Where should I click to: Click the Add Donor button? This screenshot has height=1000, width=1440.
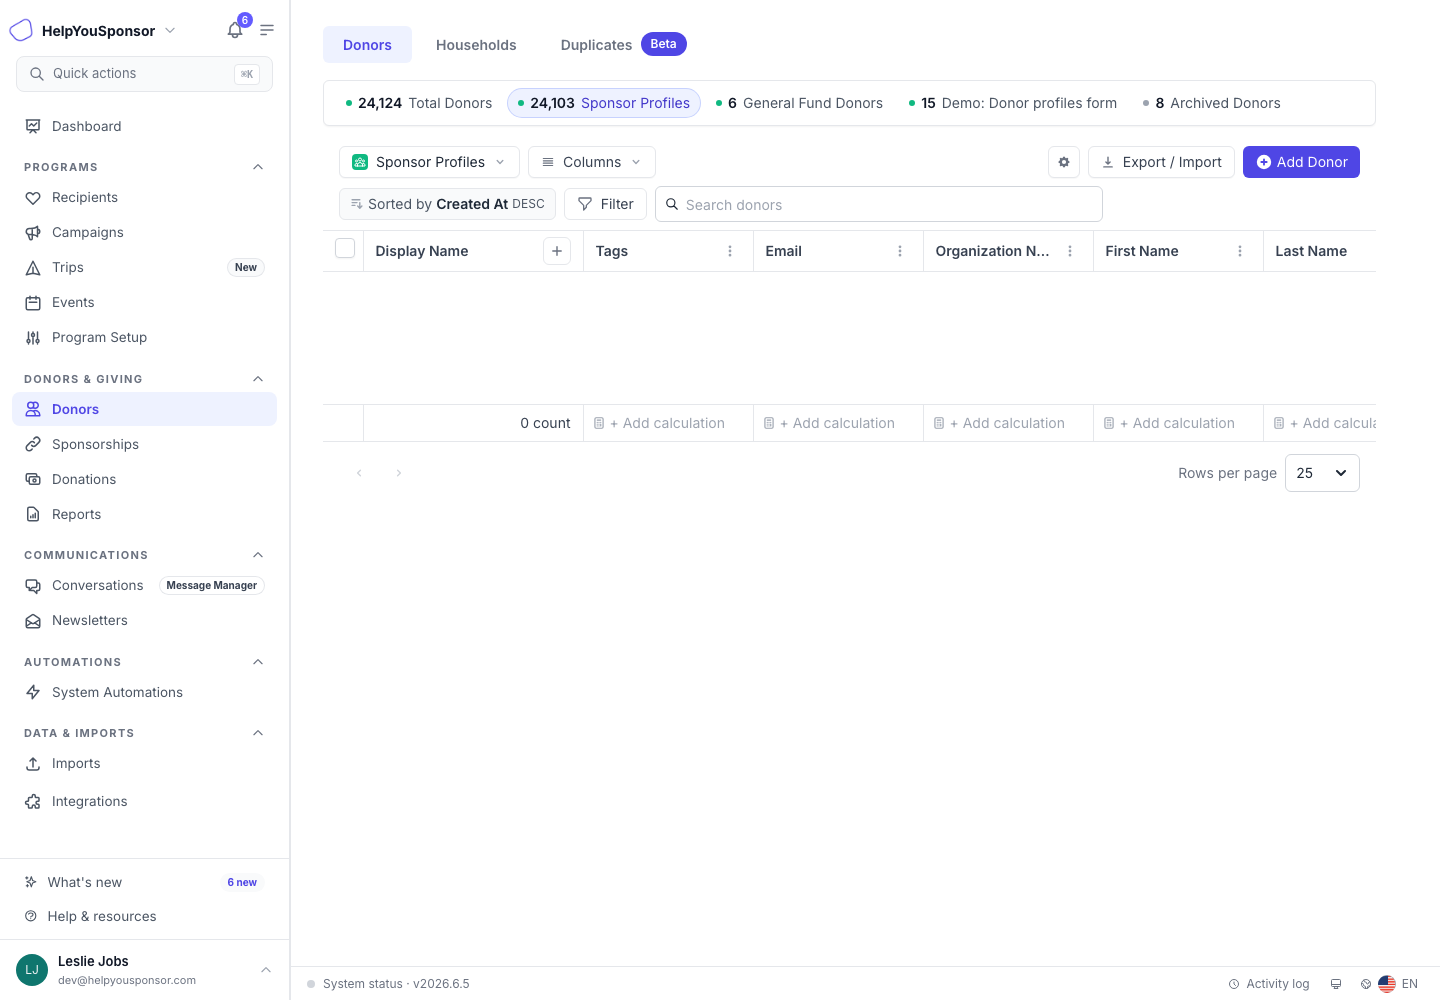(1301, 162)
